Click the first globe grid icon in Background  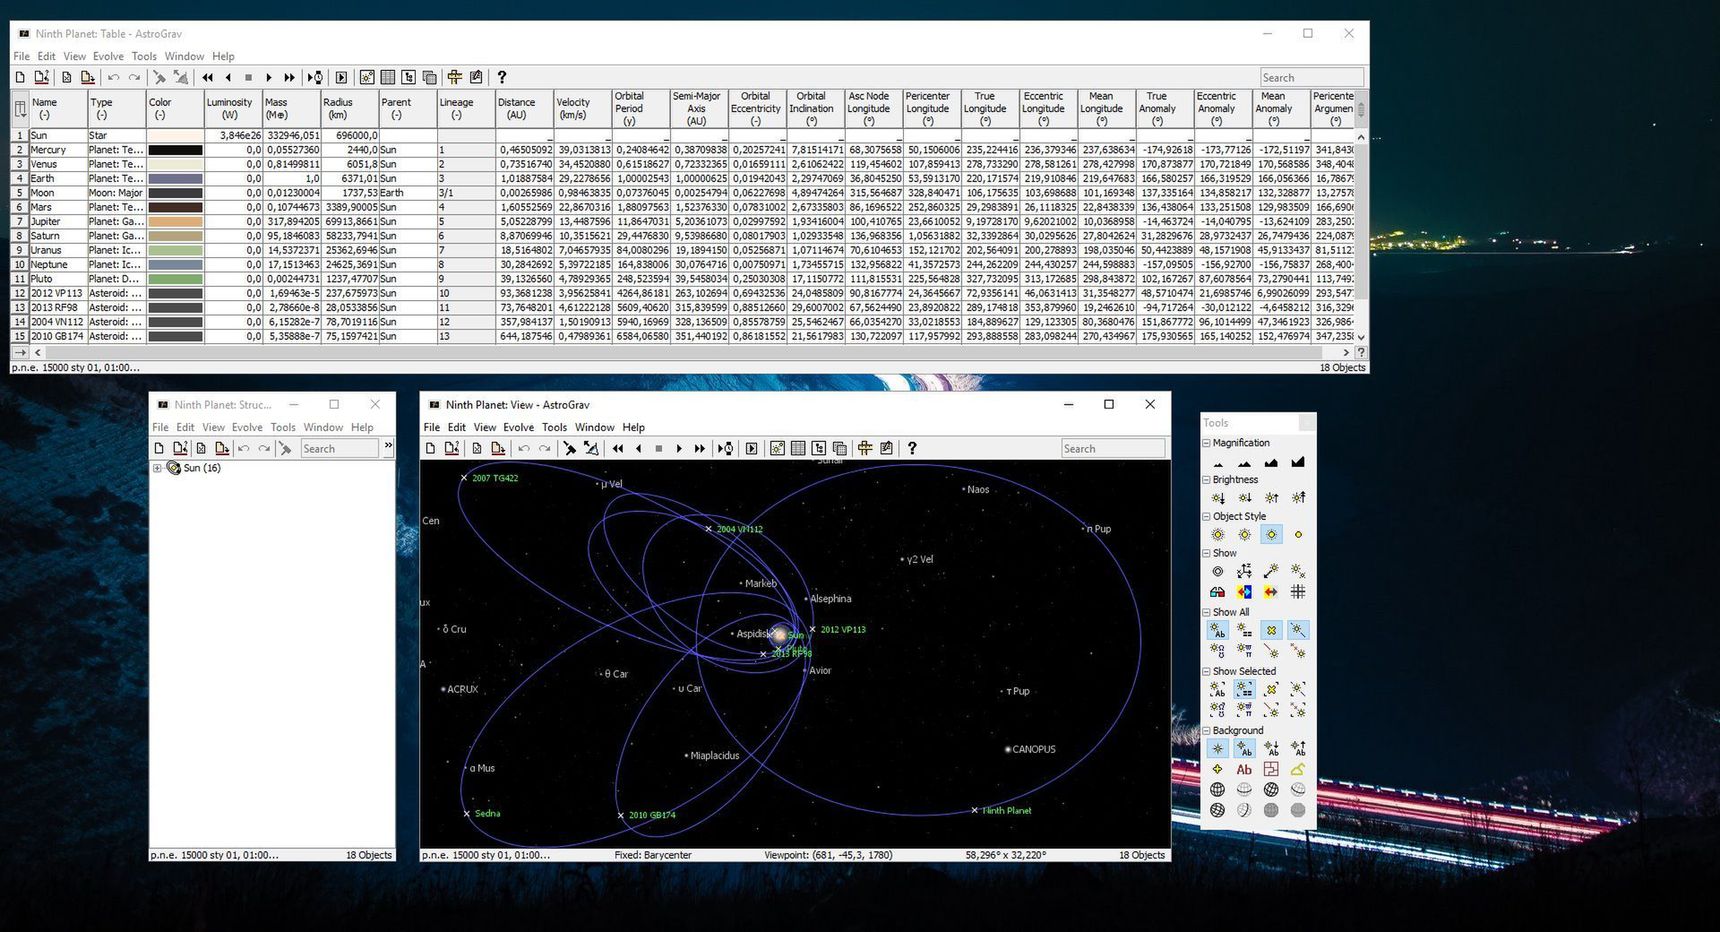(1218, 790)
